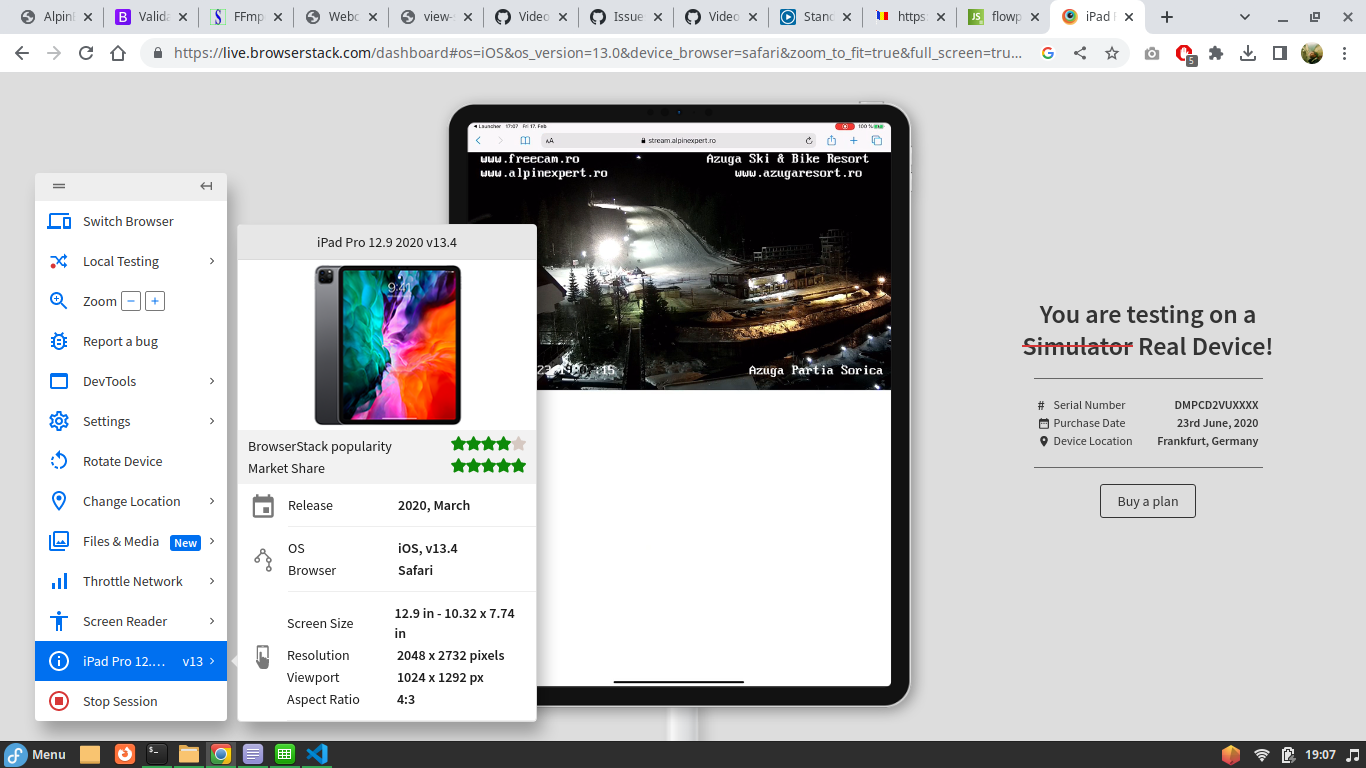Open the taskbar Menu button

pos(35,754)
